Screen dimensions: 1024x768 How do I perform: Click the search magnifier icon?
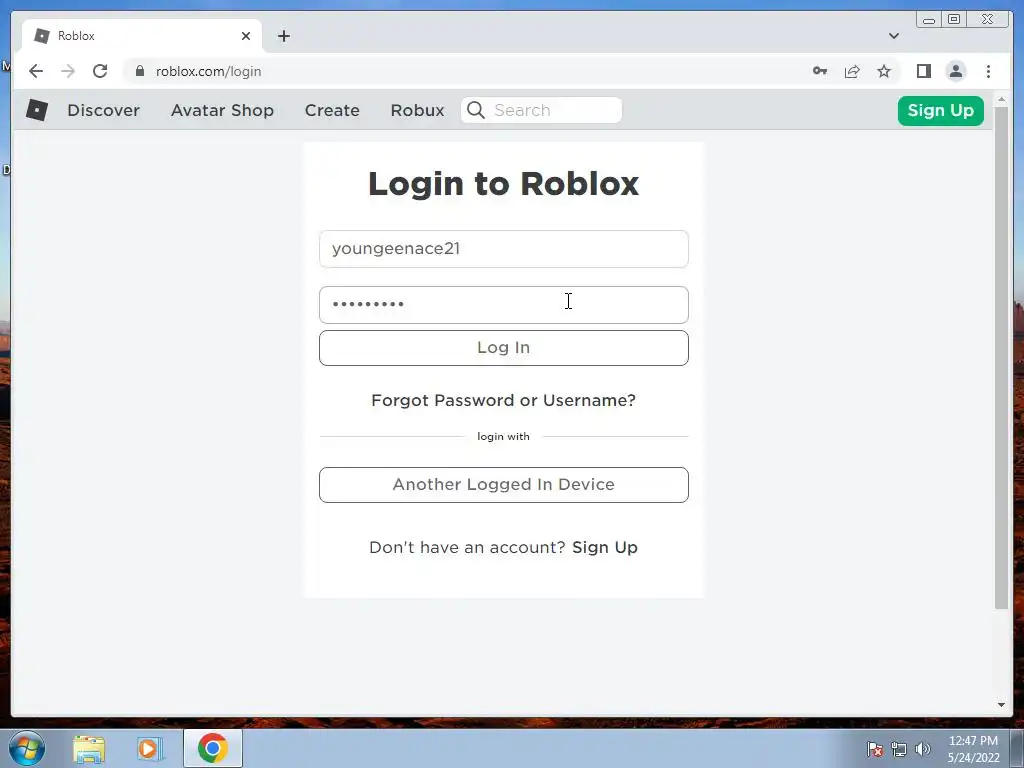pyautogui.click(x=476, y=110)
